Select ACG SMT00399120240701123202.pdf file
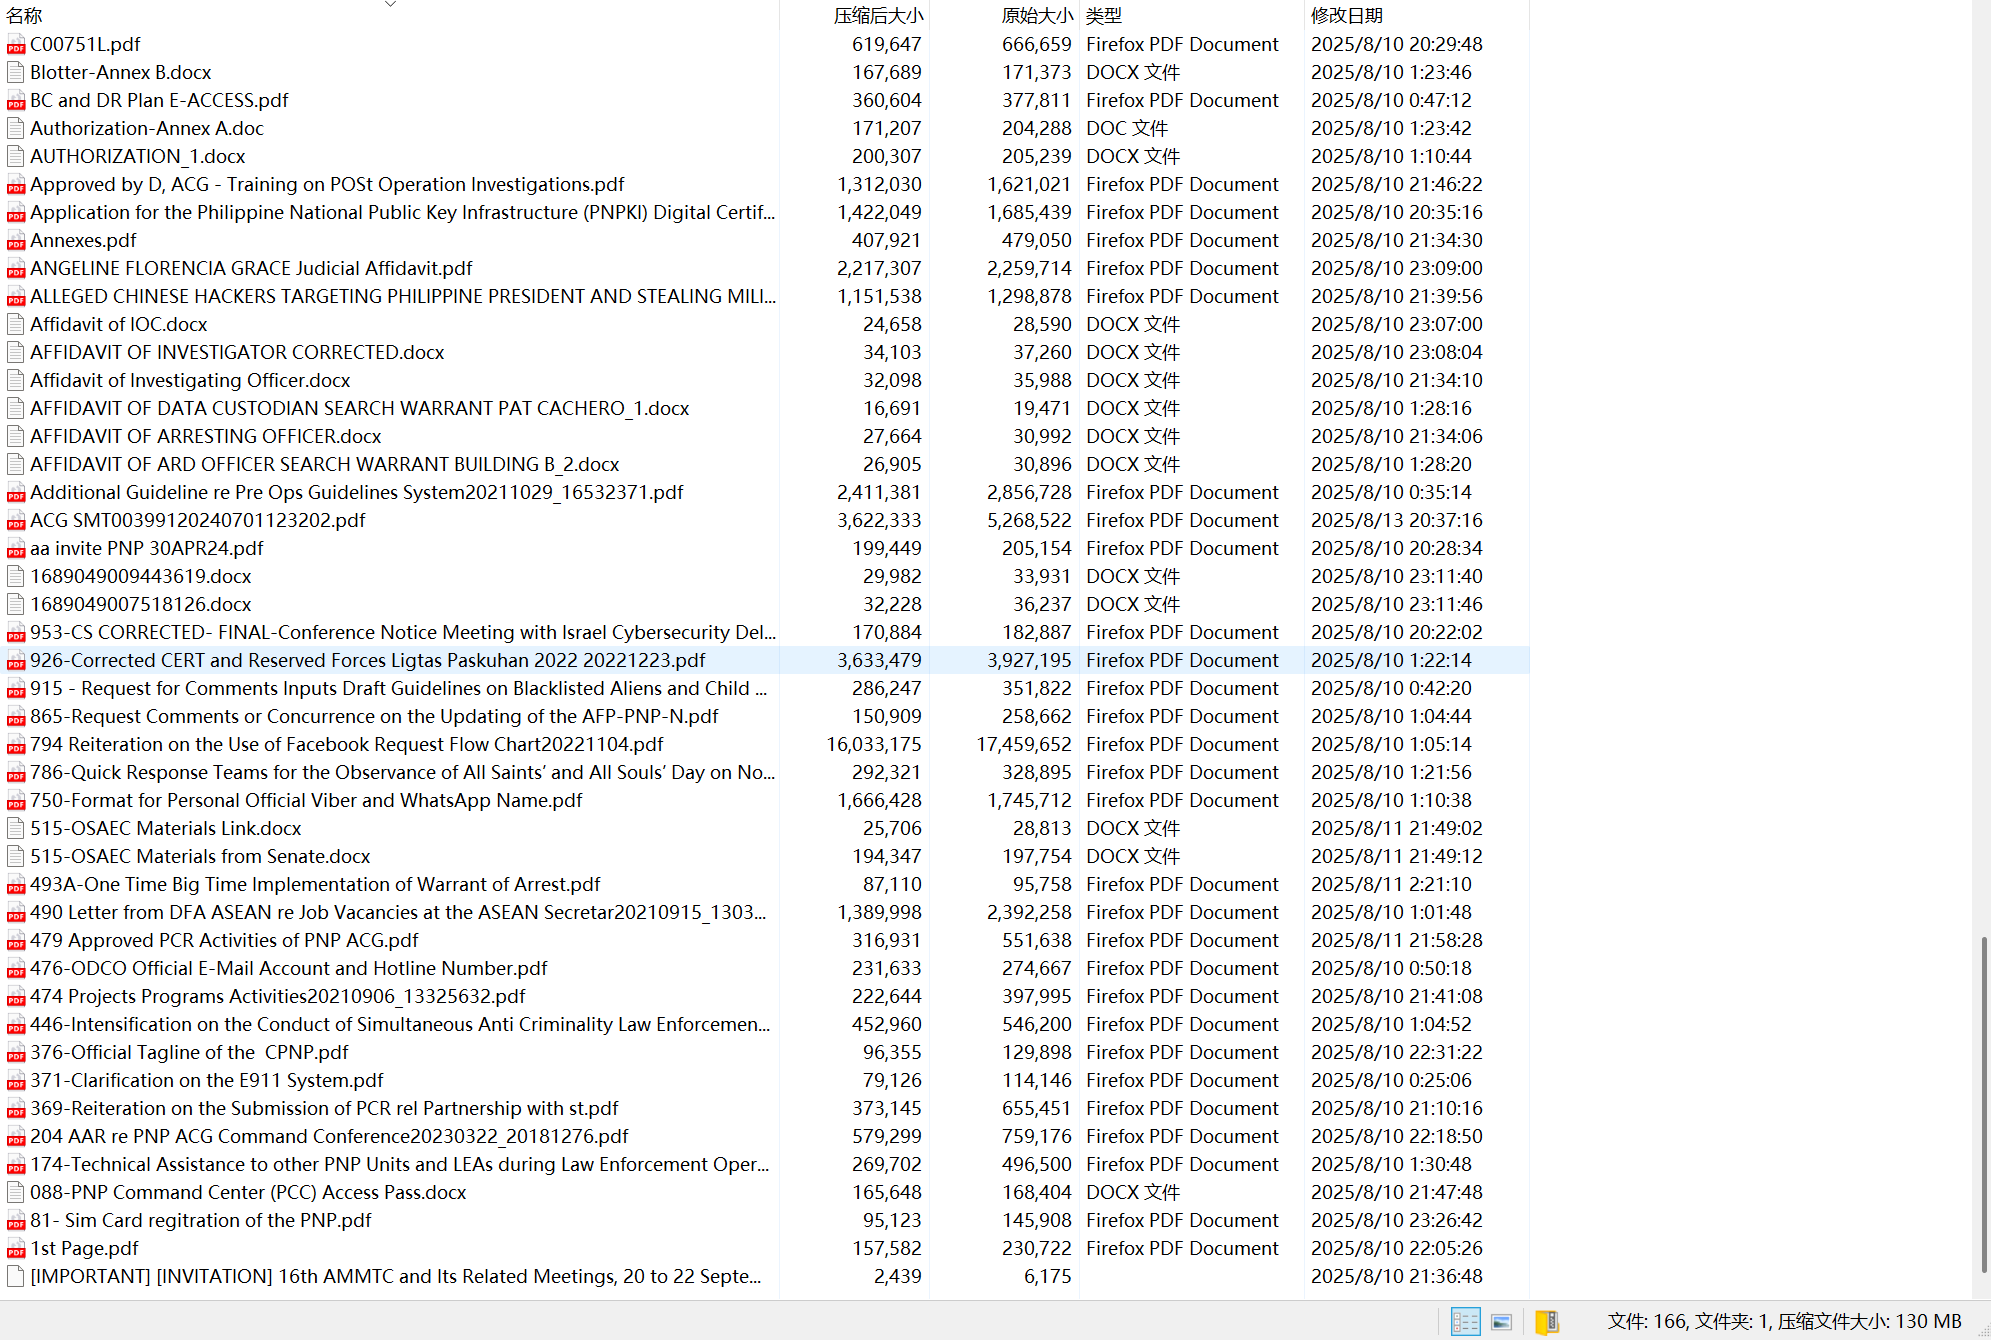 [198, 521]
